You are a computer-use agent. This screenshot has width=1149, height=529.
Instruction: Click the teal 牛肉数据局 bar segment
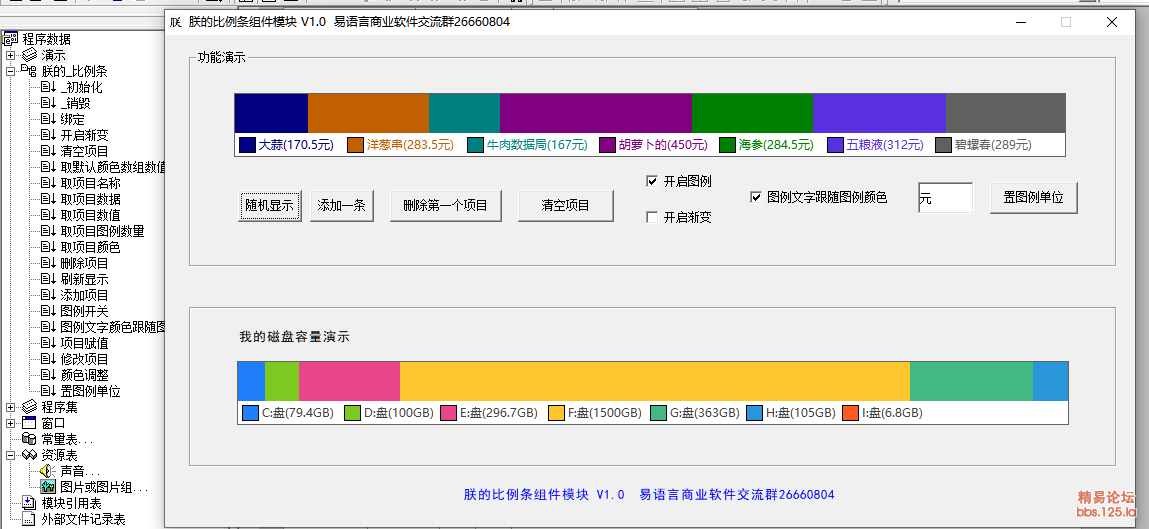click(464, 113)
